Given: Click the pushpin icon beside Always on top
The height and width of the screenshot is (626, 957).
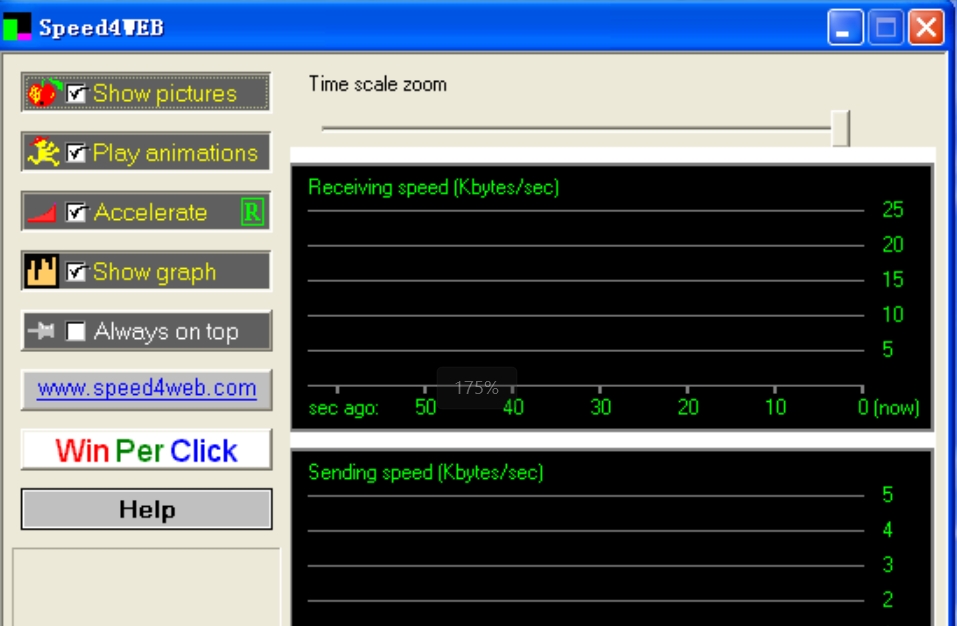Looking at the screenshot, I should coord(43,332).
